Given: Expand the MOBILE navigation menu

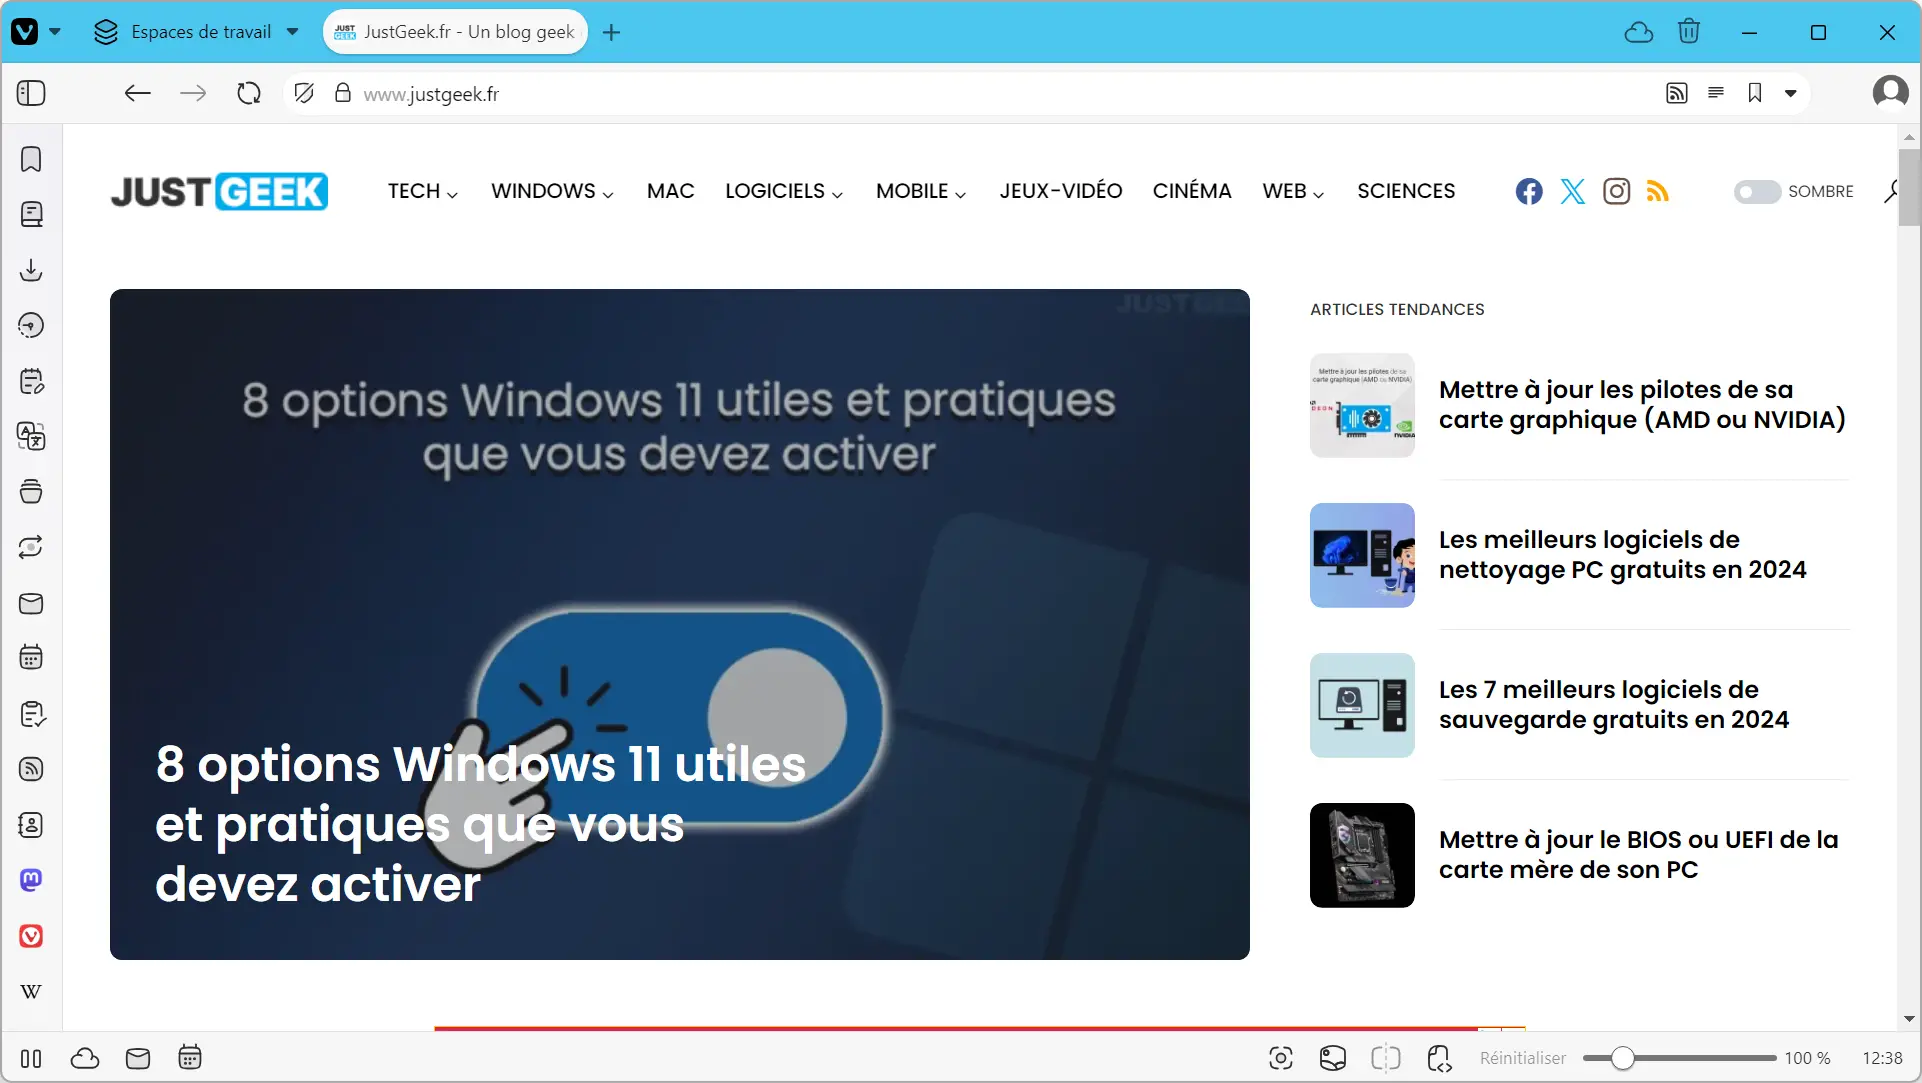Looking at the screenshot, I should click(x=921, y=191).
